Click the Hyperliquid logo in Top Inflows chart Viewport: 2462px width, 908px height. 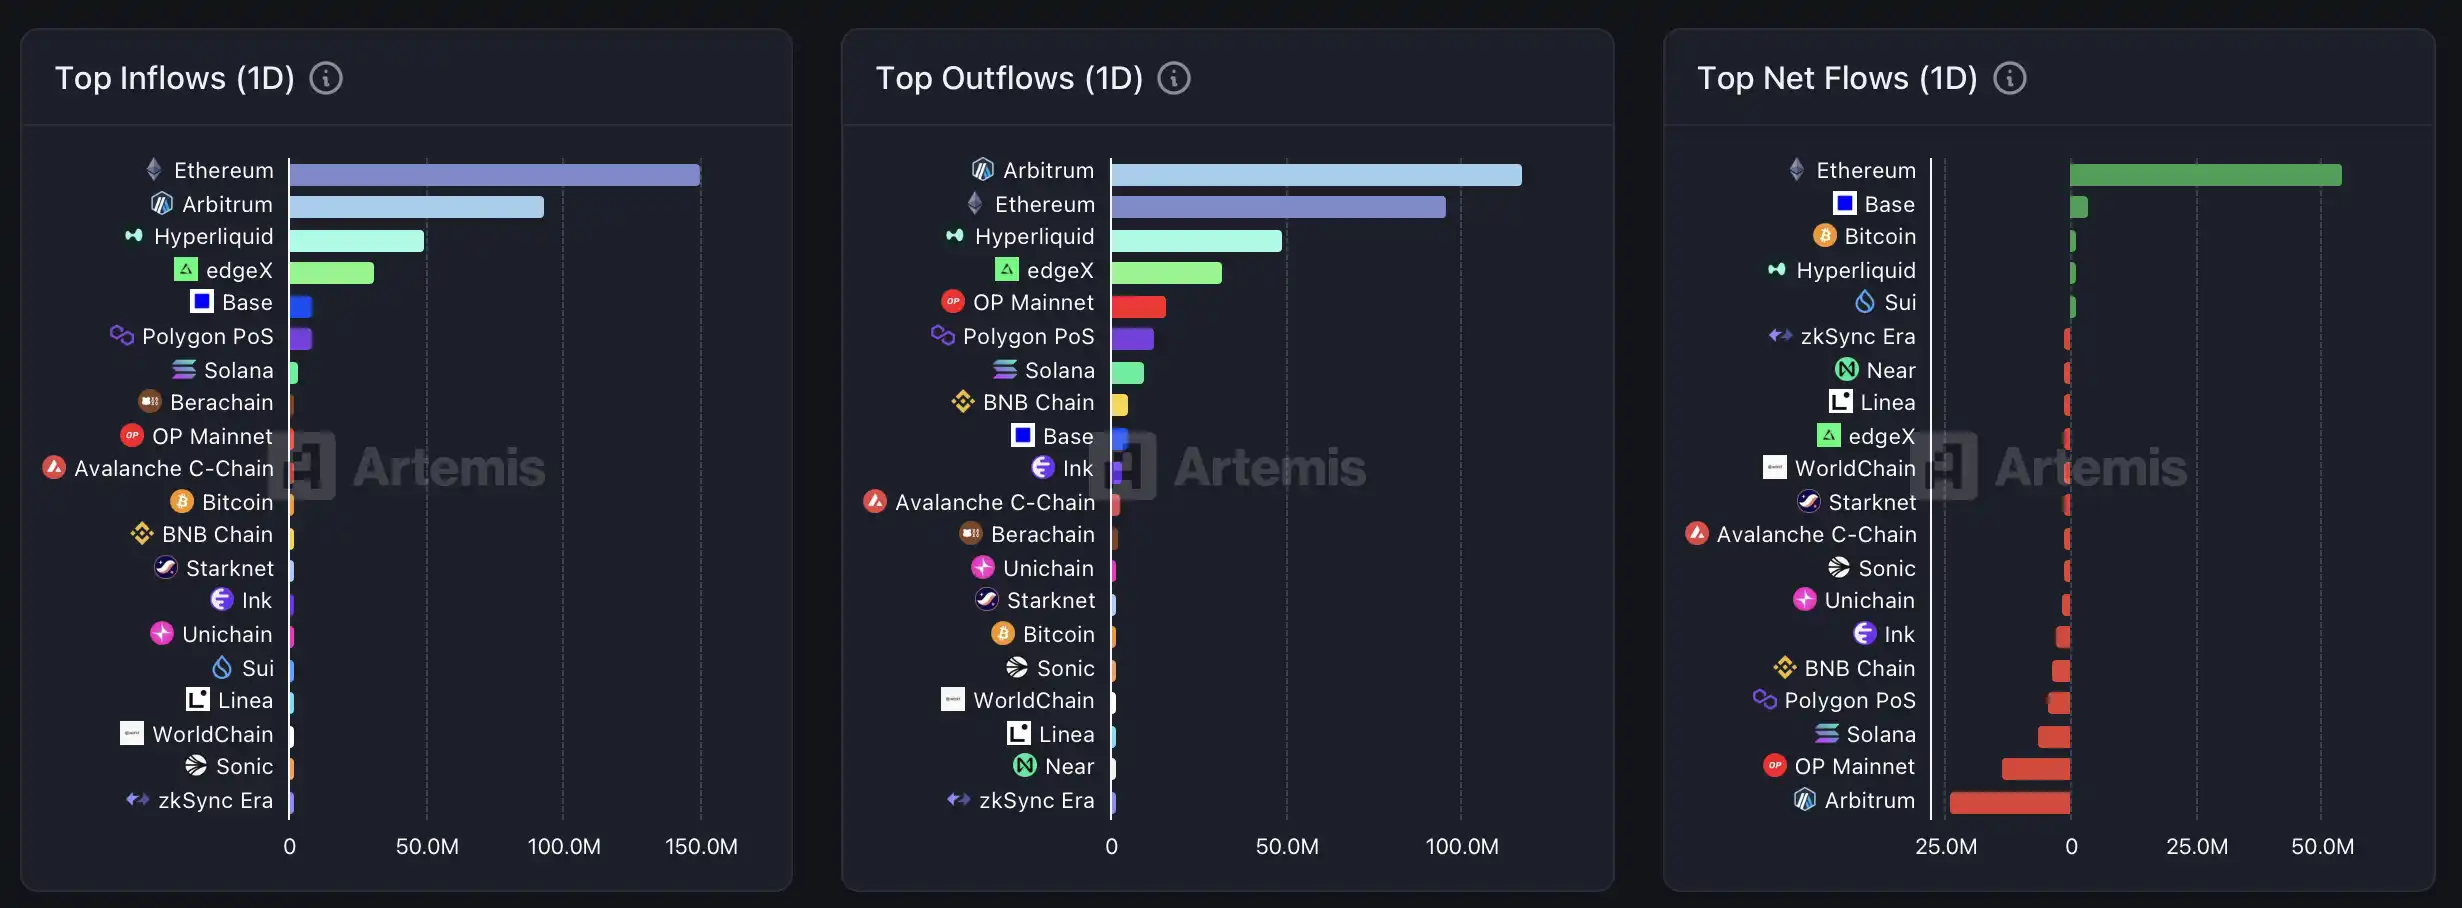click(134, 236)
